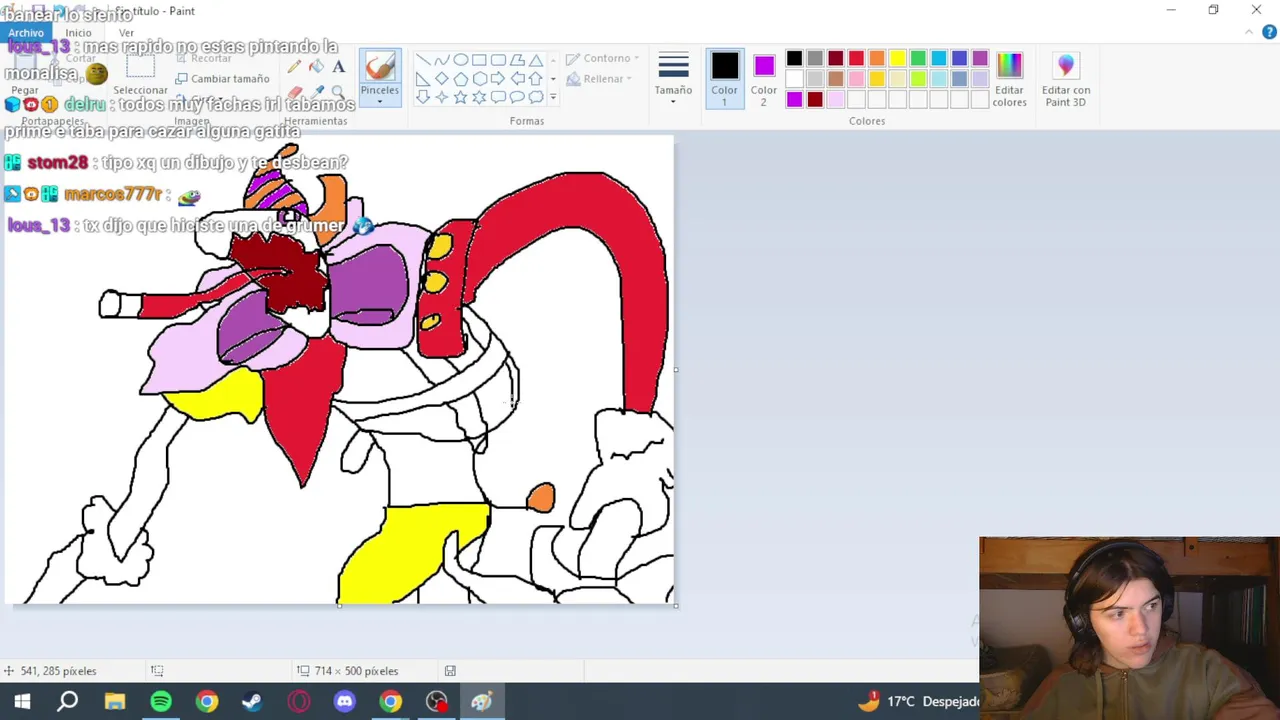
Task: Pick the right arrow shape
Action: [x=498, y=79]
